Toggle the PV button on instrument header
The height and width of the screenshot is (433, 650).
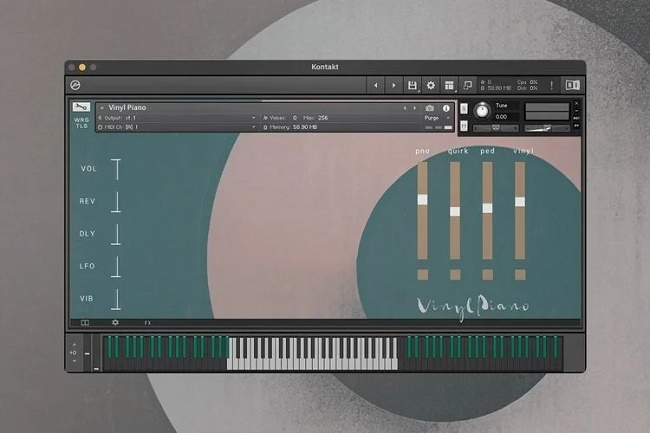[x=576, y=126]
